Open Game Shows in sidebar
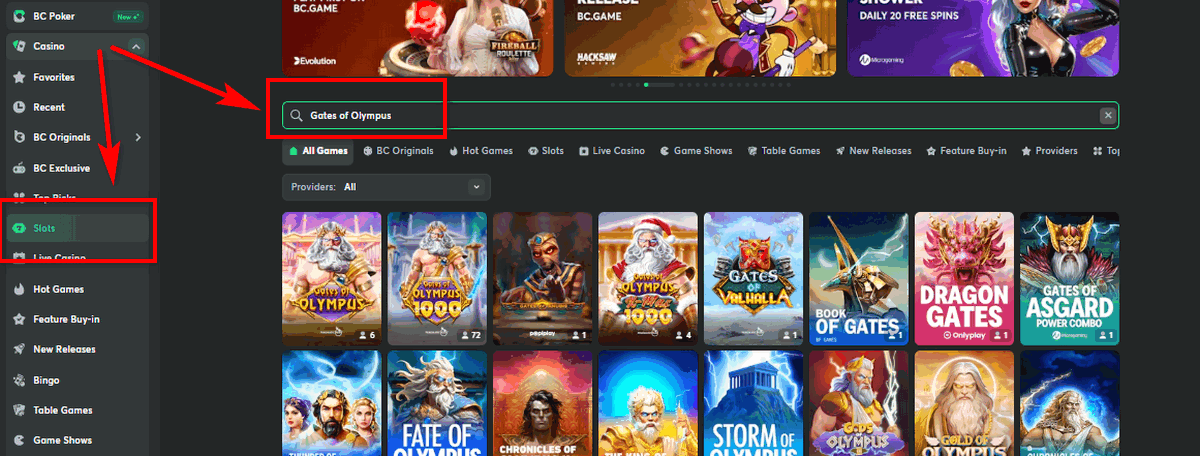The height and width of the screenshot is (456, 1200). (76, 440)
